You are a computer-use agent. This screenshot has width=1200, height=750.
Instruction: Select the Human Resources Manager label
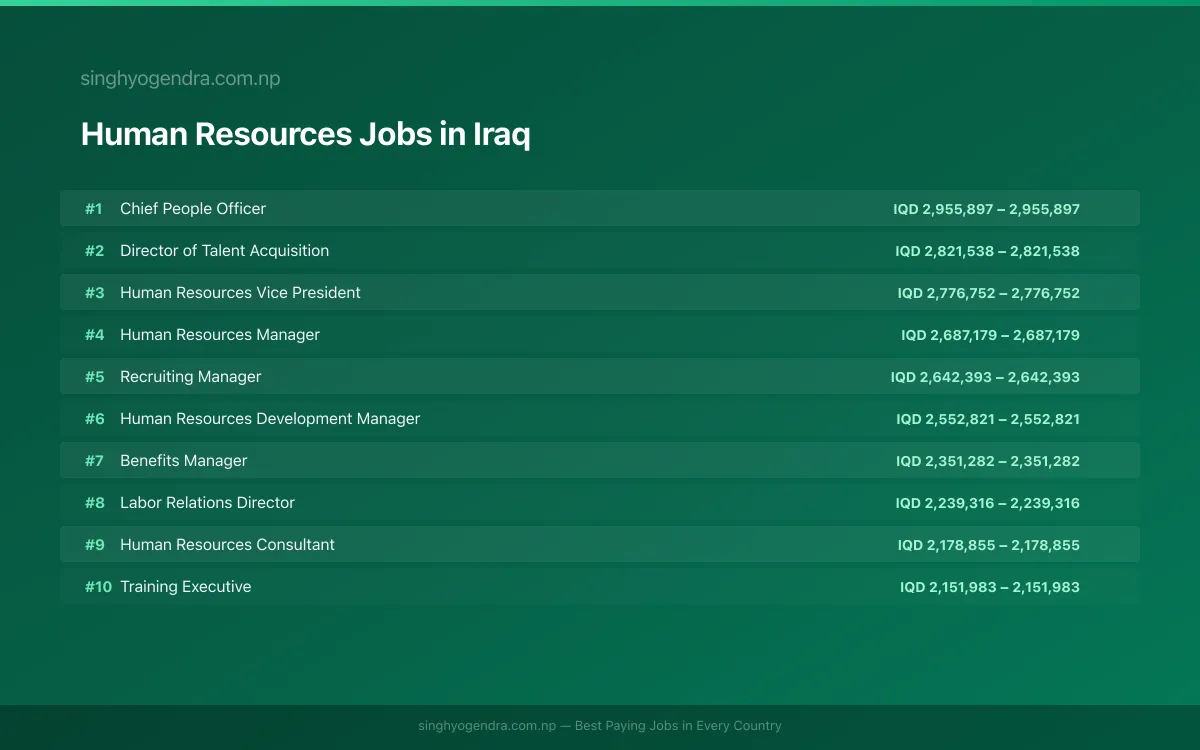pos(220,335)
